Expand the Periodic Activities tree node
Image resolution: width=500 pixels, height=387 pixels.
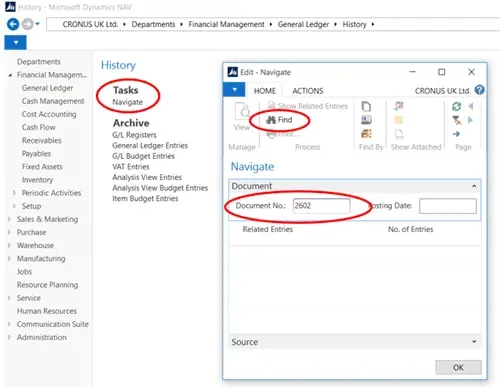point(14,193)
